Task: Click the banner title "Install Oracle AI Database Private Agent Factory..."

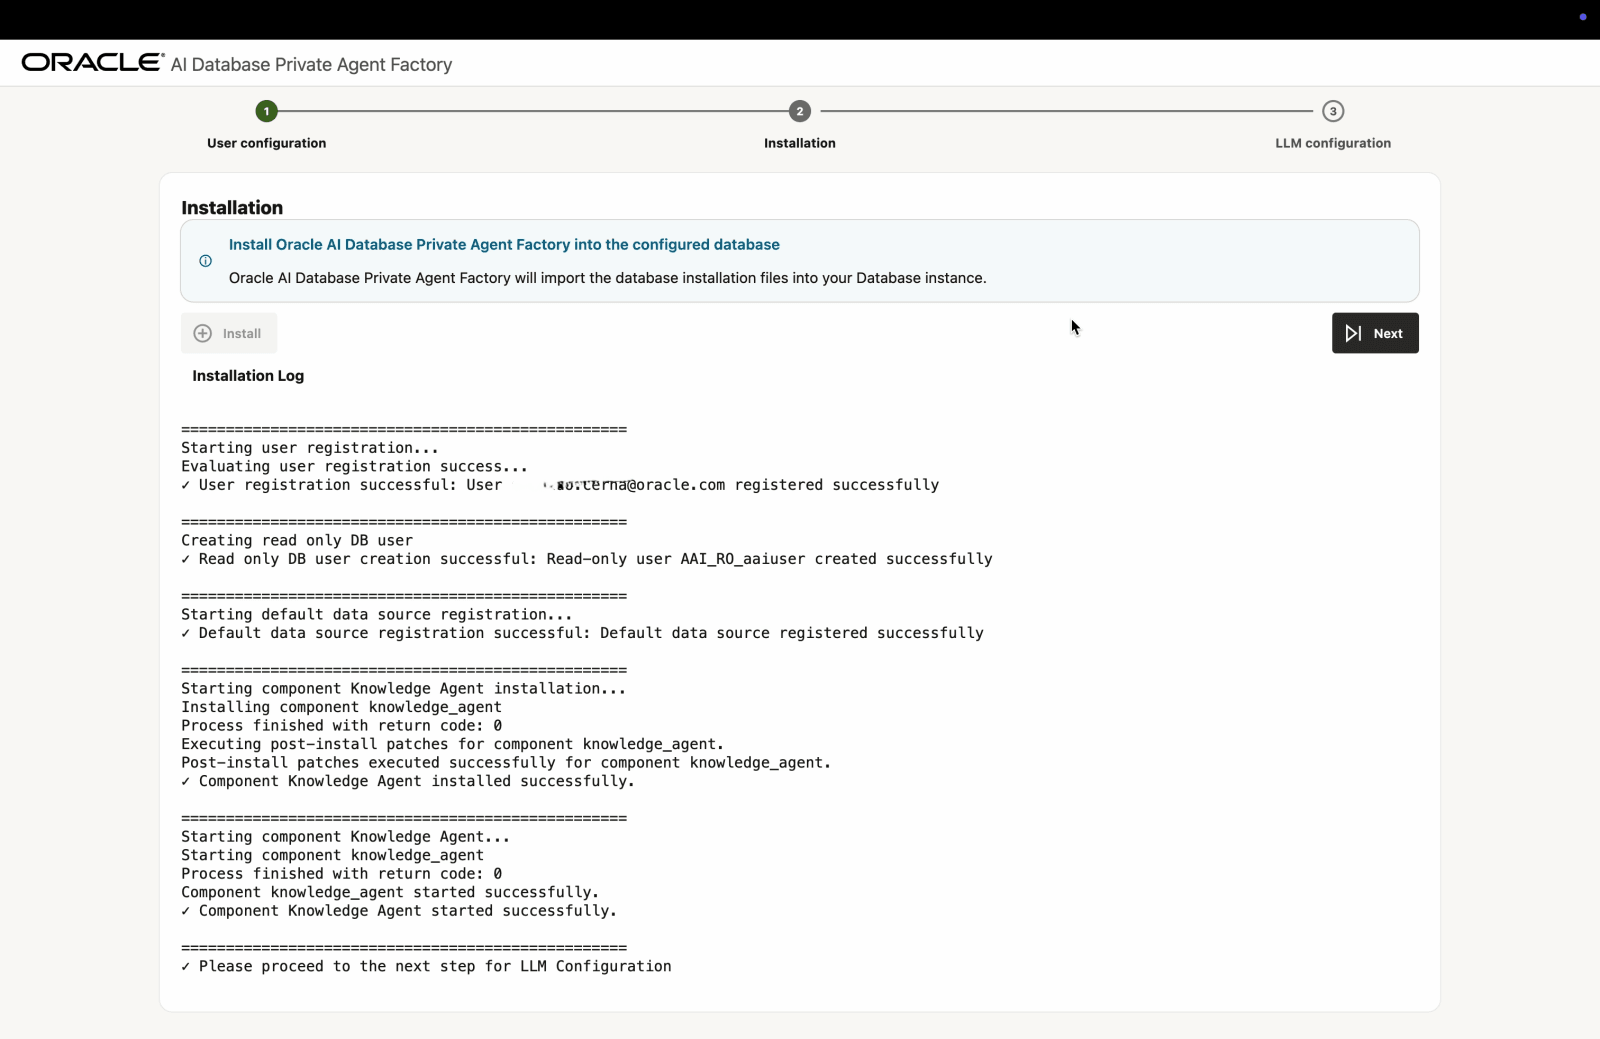Action: tap(504, 245)
